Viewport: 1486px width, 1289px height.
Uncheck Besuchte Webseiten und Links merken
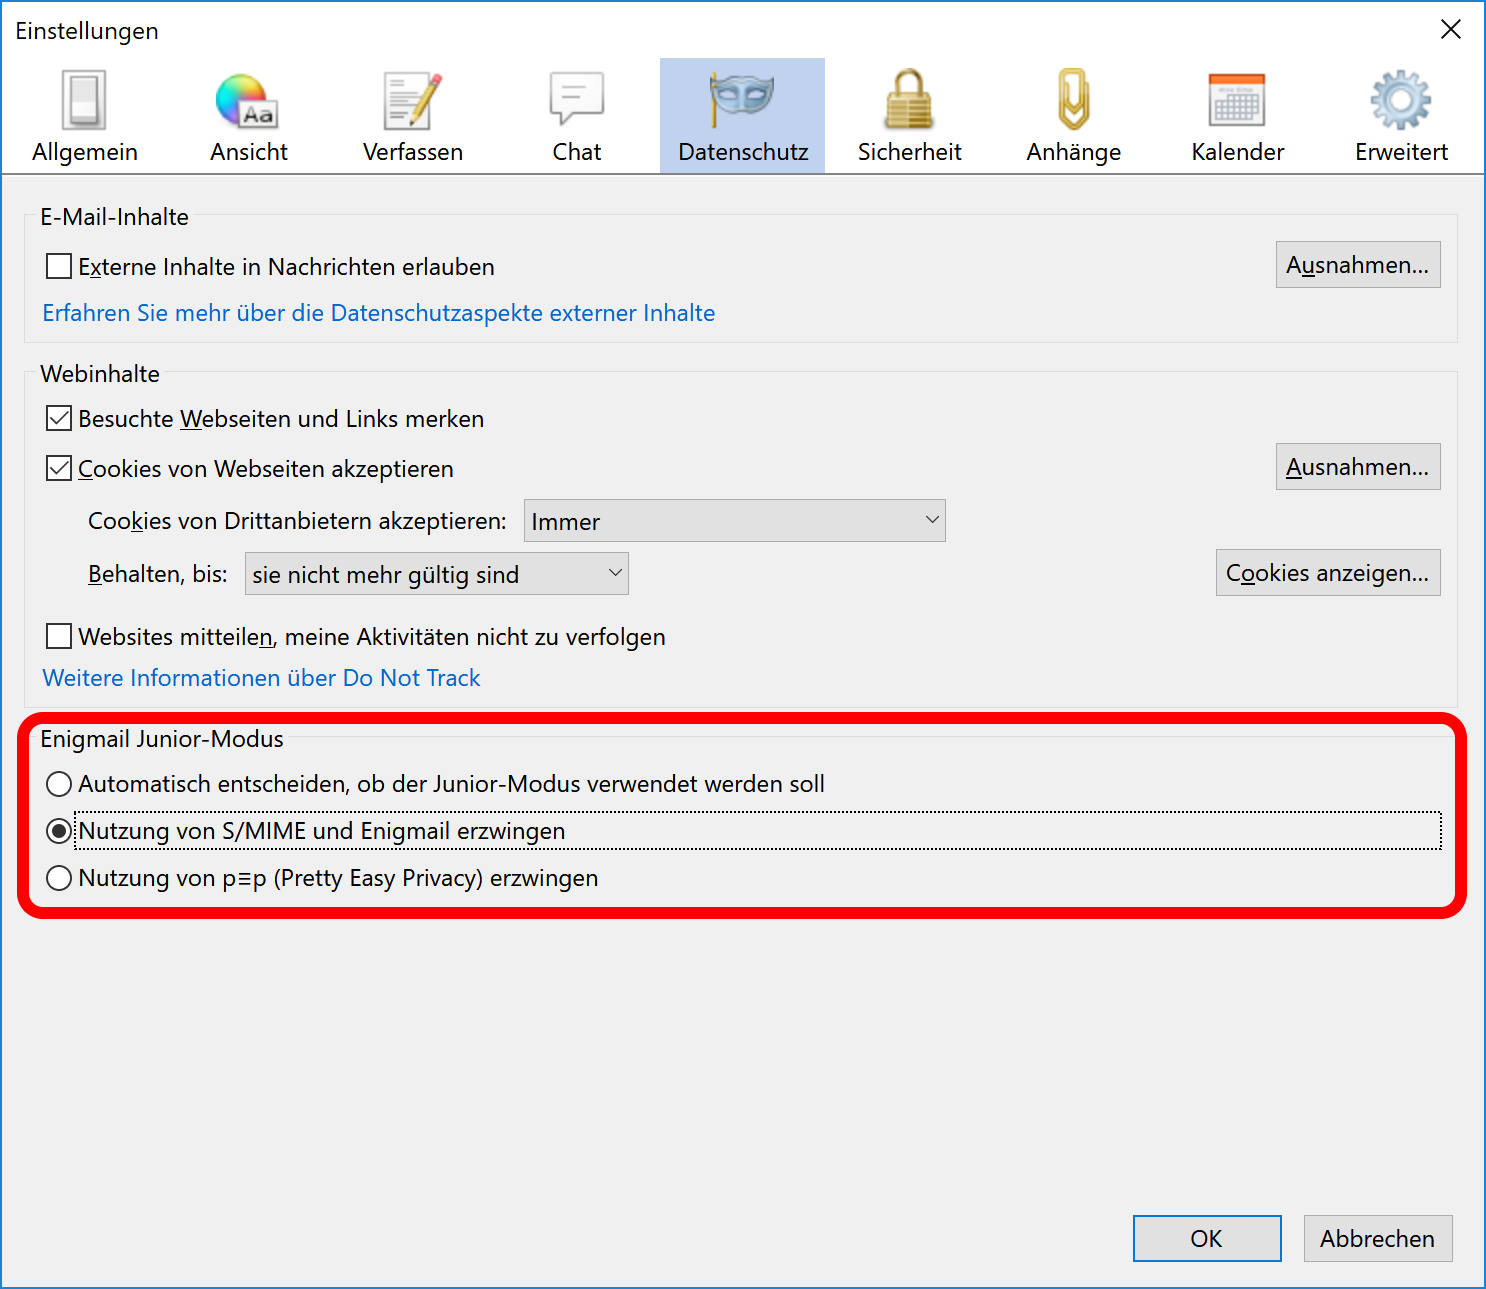59,419
